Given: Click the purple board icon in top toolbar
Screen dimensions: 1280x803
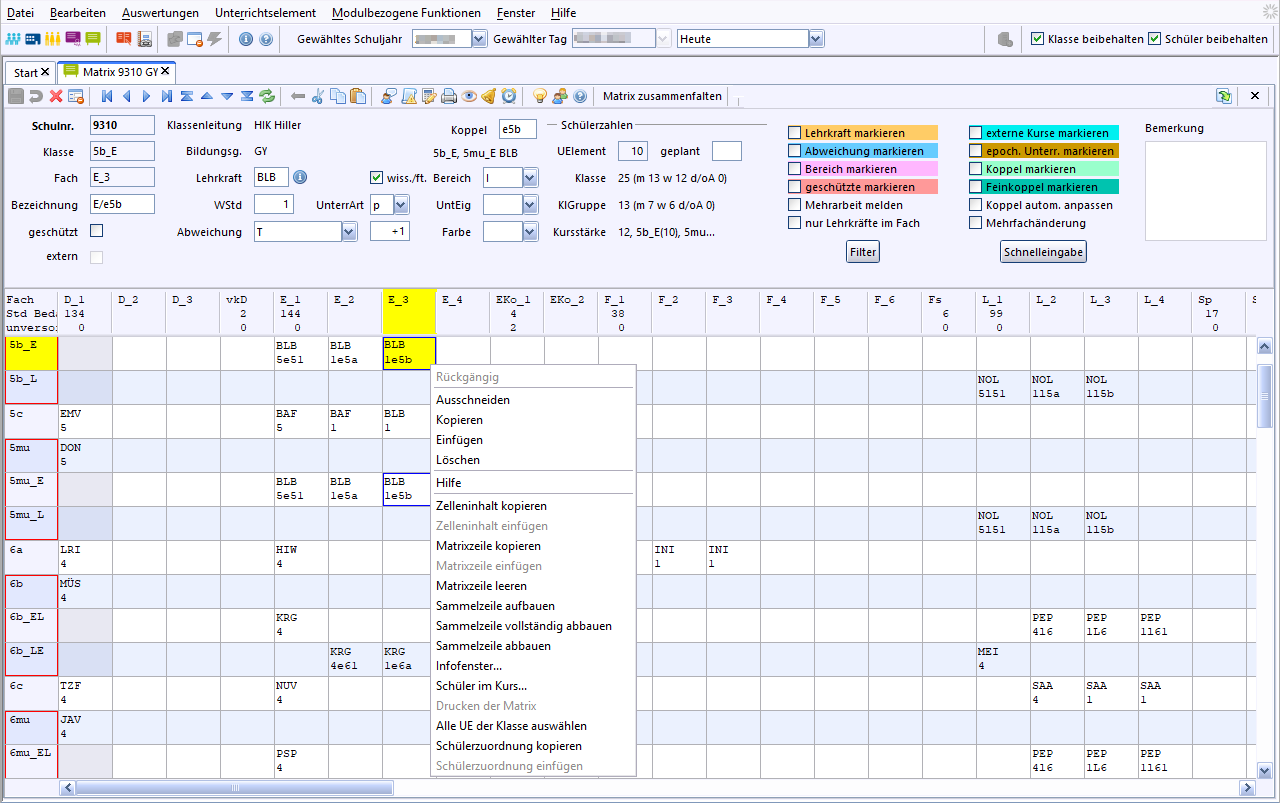Looking at the screenshot, I should coord(73,39).
